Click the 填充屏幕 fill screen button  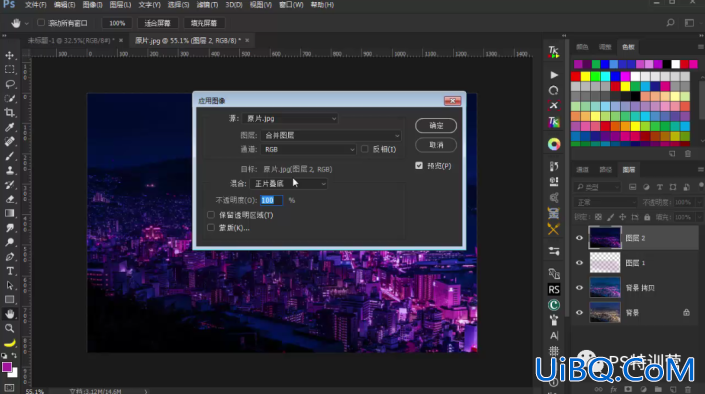click(204, 23)
